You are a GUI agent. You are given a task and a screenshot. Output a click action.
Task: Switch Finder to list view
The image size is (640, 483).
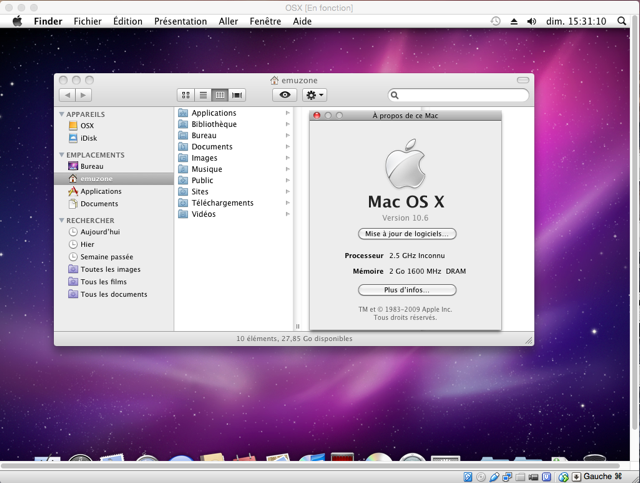(x=203, y=95)
